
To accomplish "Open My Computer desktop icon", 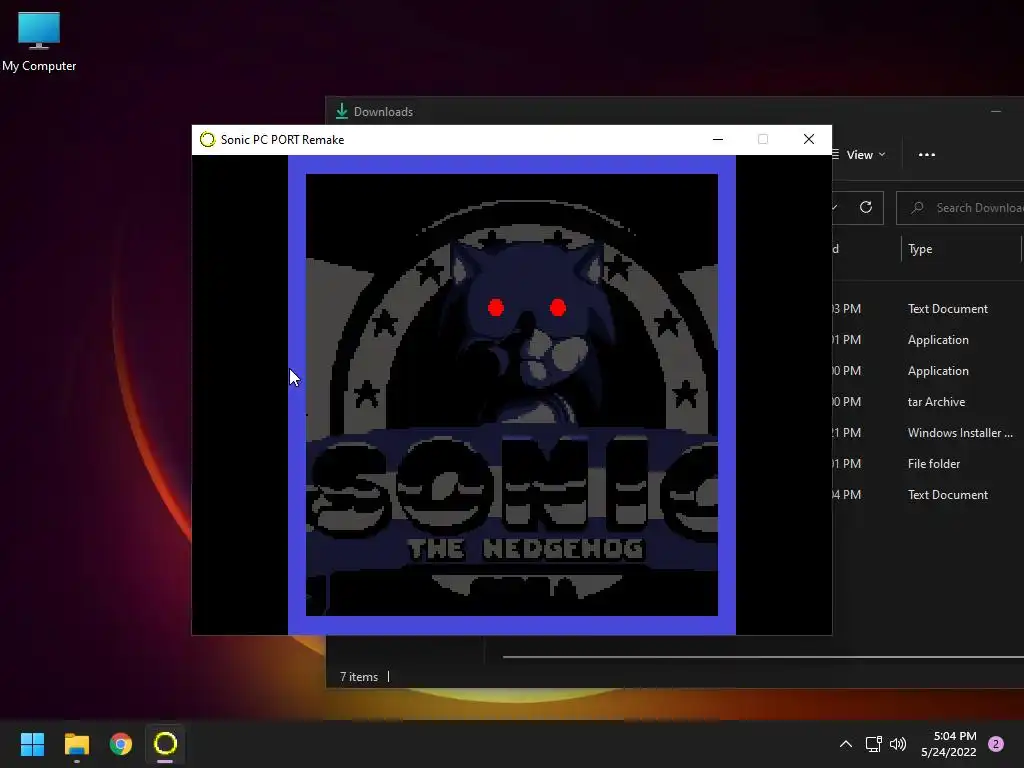I will 39,40.
